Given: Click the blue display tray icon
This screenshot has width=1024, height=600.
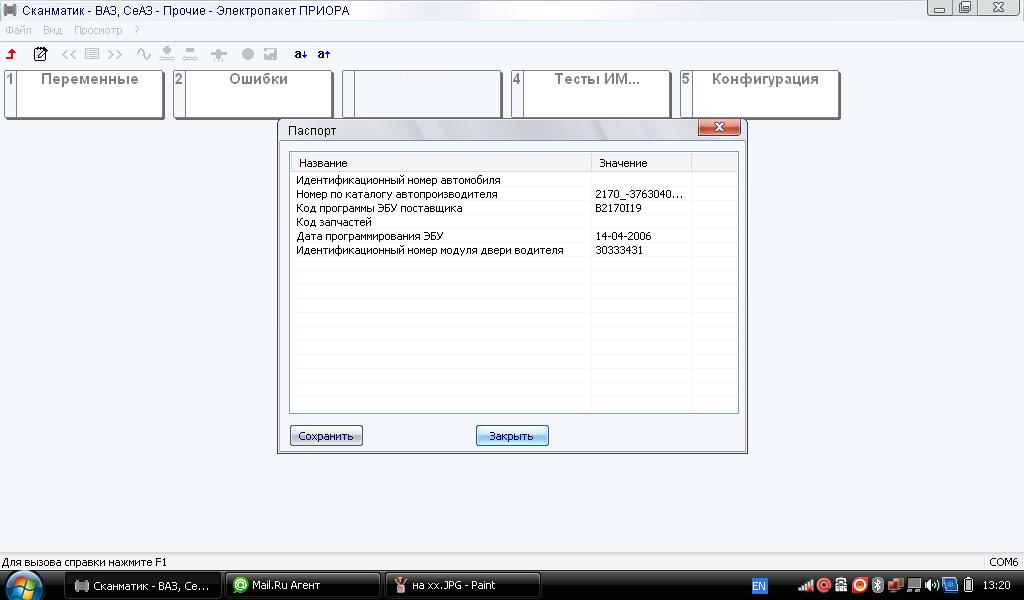Looking at the screenshot, I should (950, 585).
